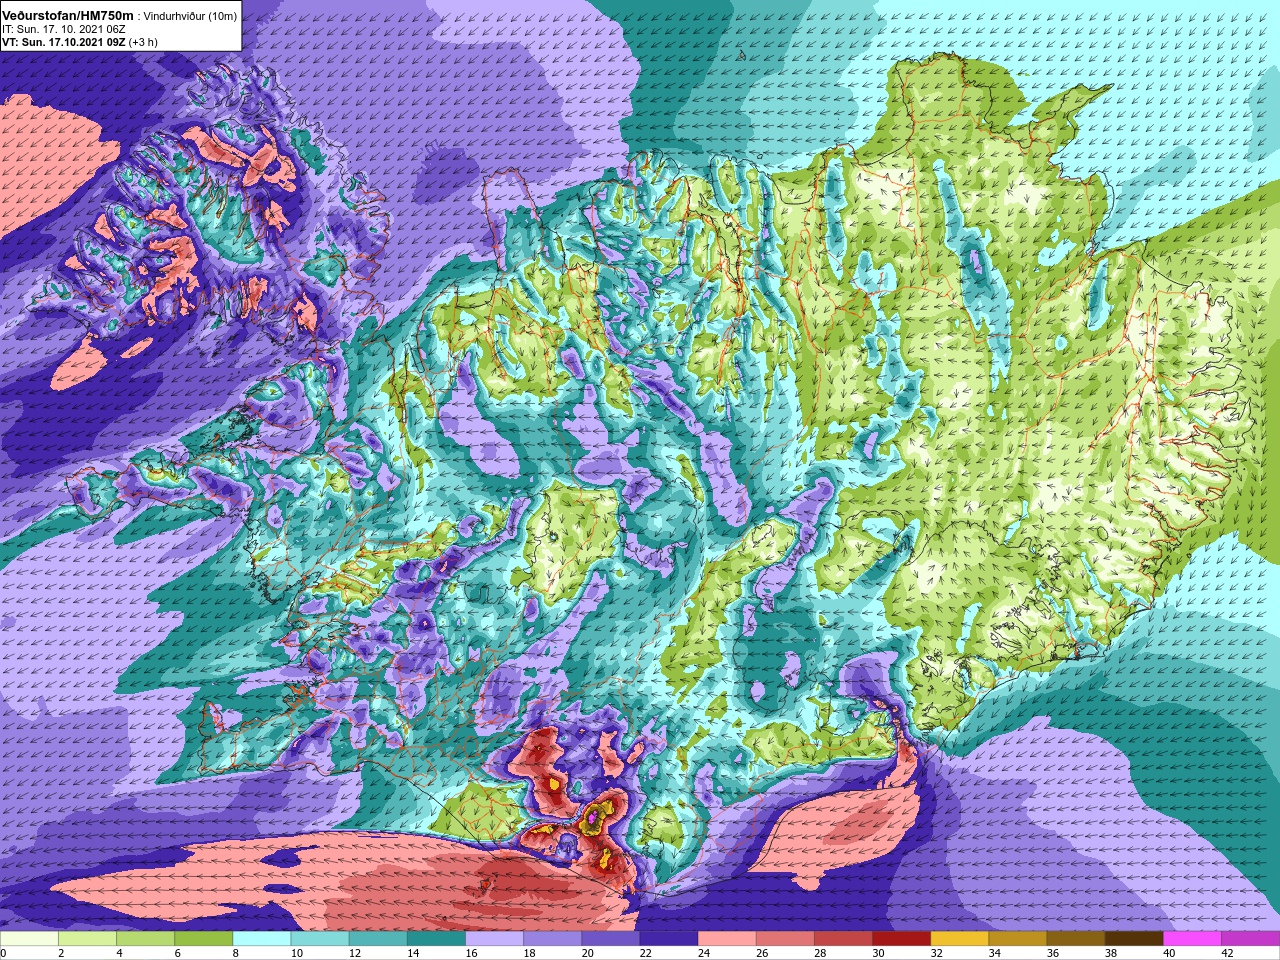Select the 20–22 purple legend swatch

610,939
